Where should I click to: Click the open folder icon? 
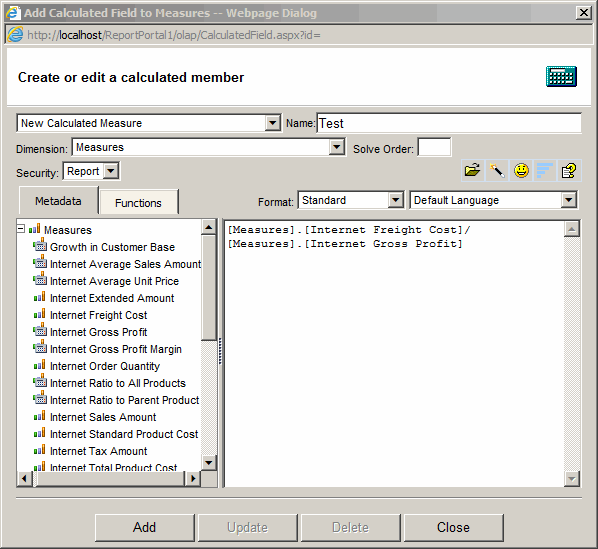coord(473,170)
